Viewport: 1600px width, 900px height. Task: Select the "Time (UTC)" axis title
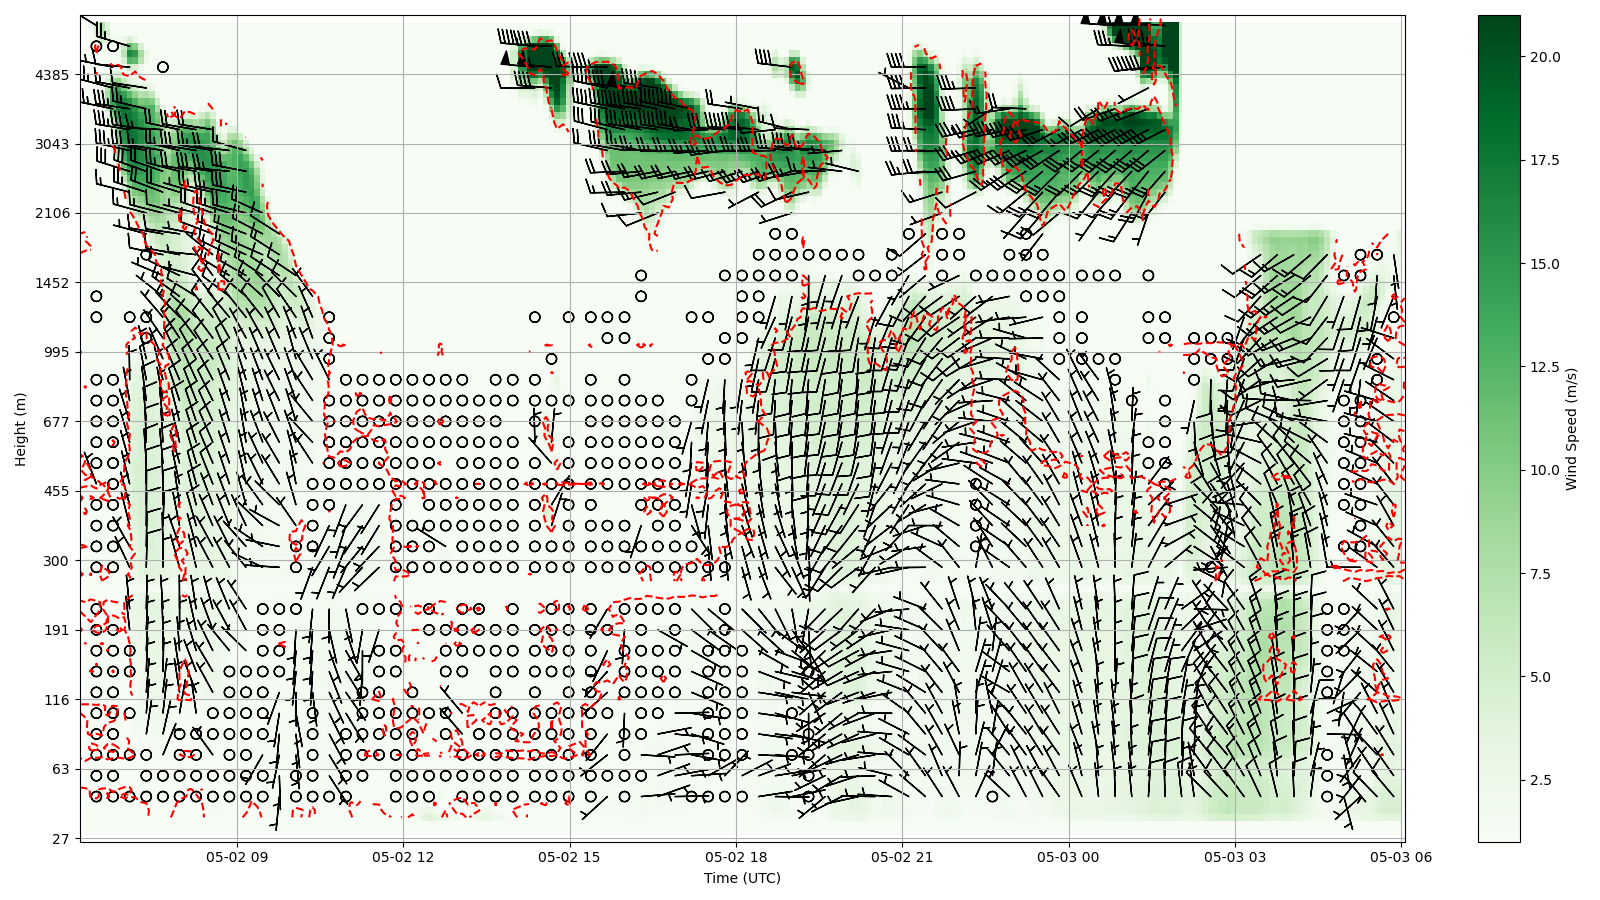(742, 879)
